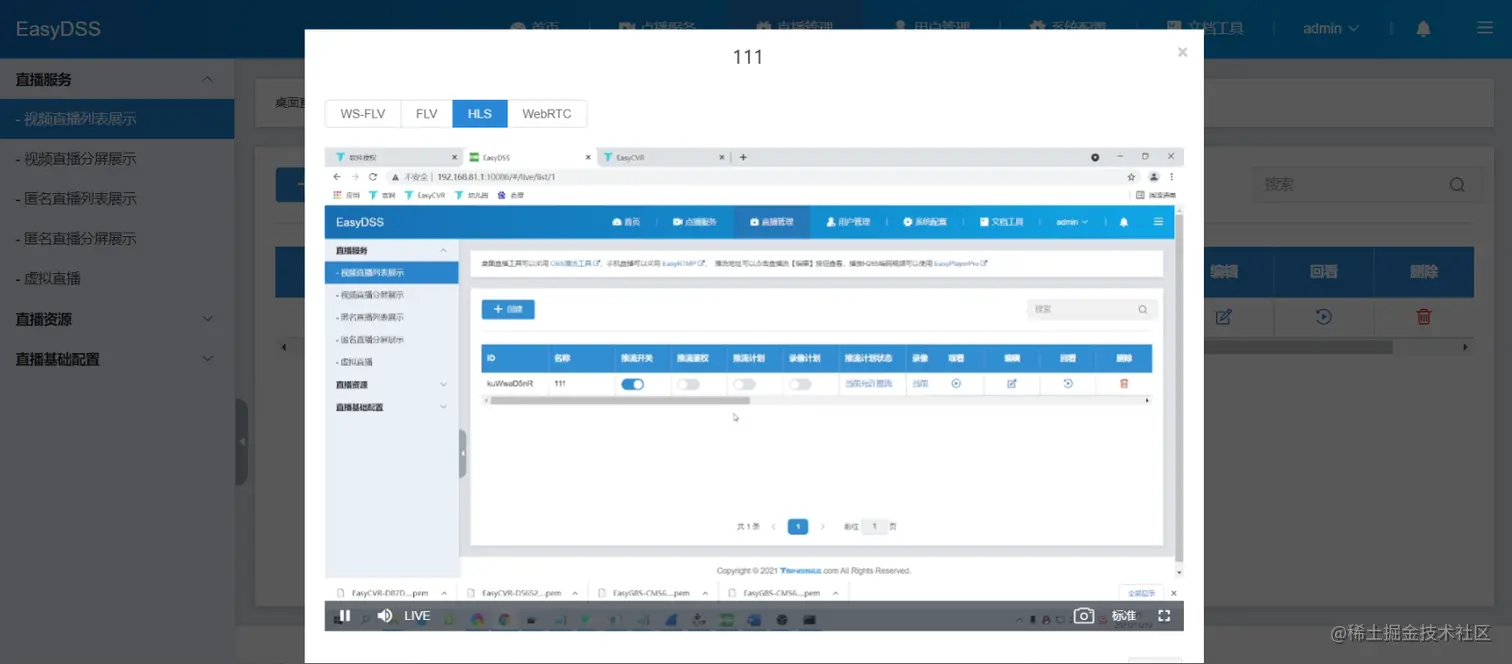Switch to the WS-FLV stream tab
Screen dimensions: 1512x664
coord(363,114)
